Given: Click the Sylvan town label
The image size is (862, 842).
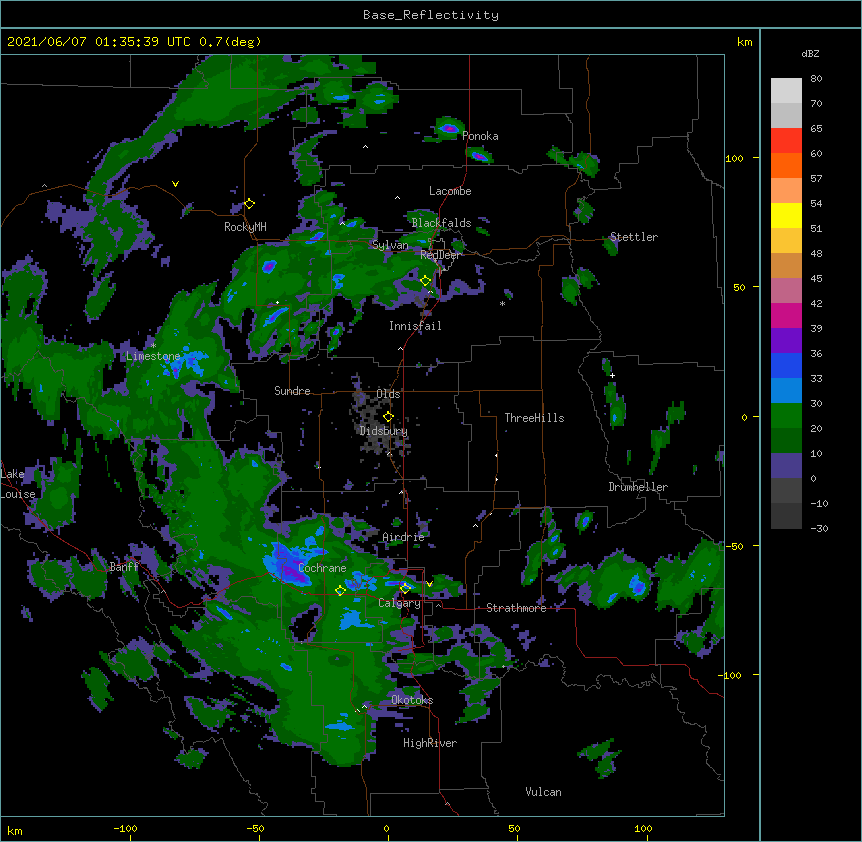Looking at the screenshot, I should 390,245.
